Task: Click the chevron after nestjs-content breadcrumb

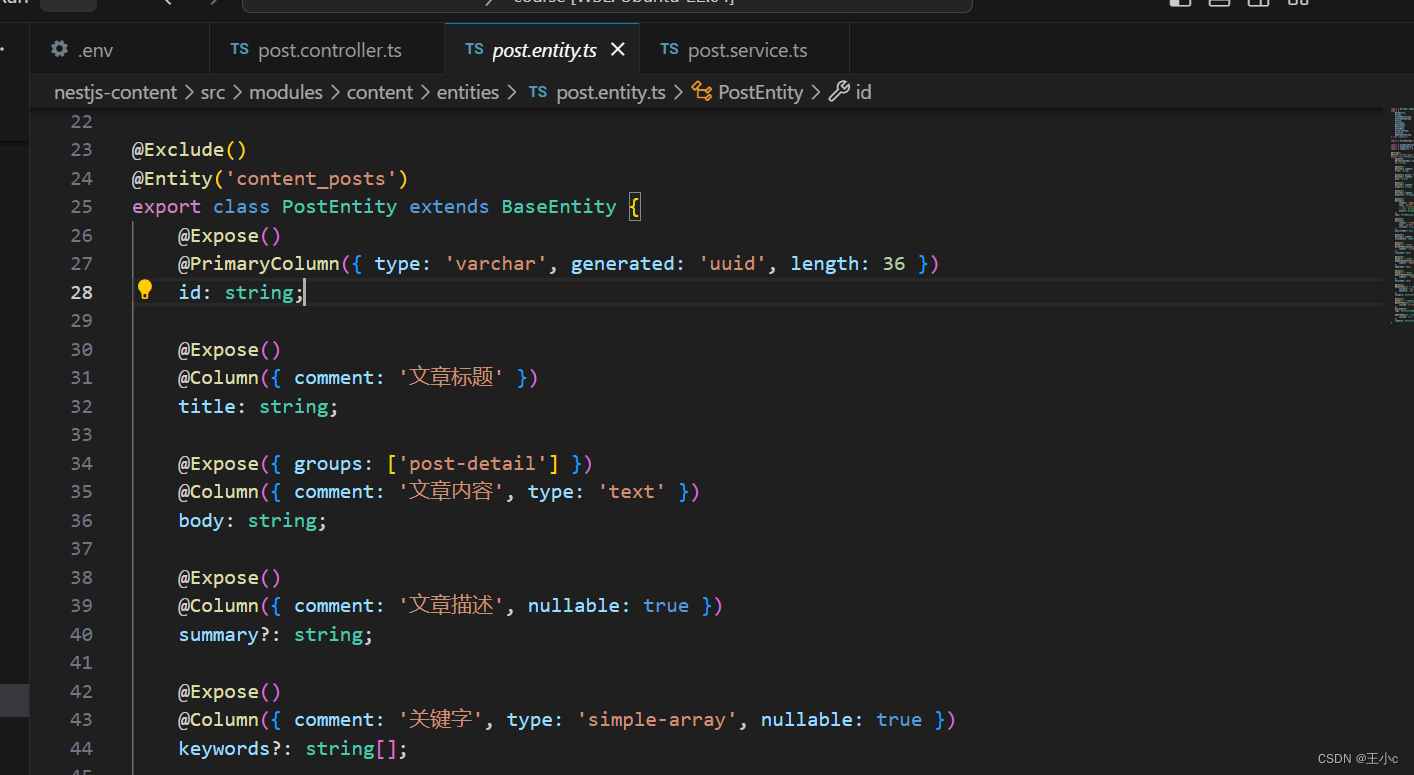Action: click(x=188, y=92)
